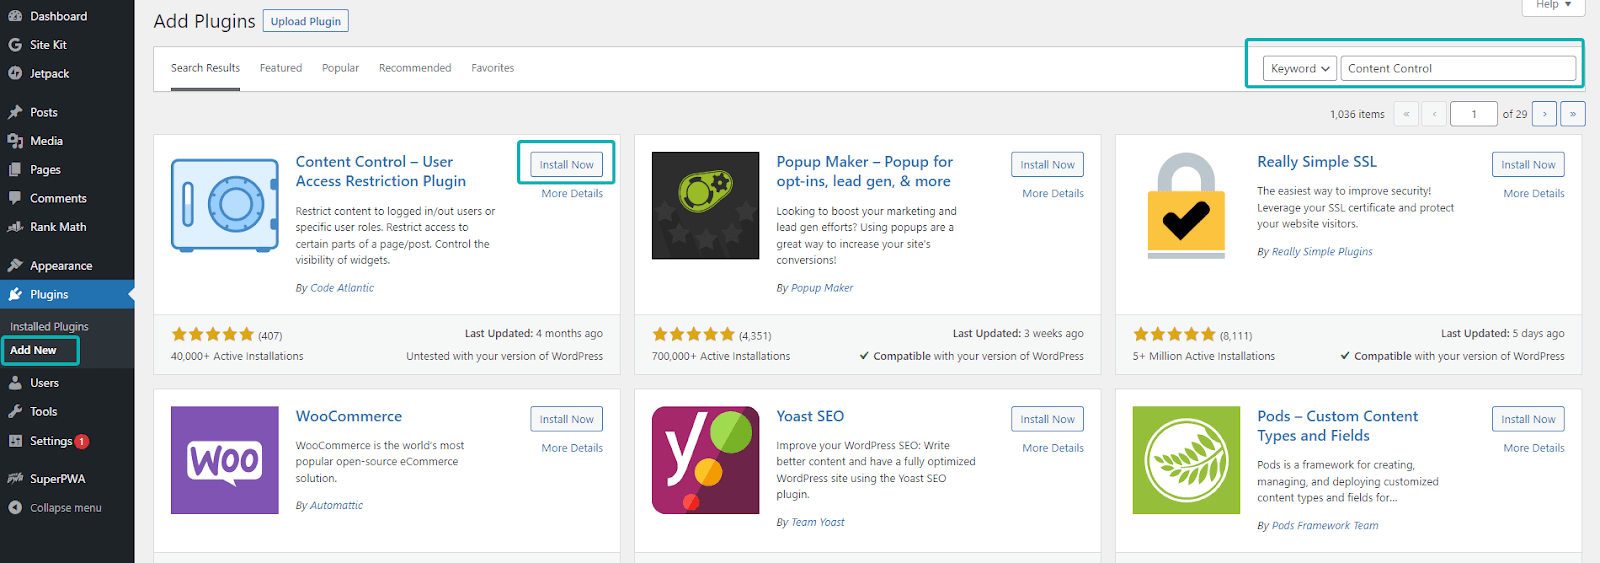Click the Comments bubble icon

click(15, 198)
